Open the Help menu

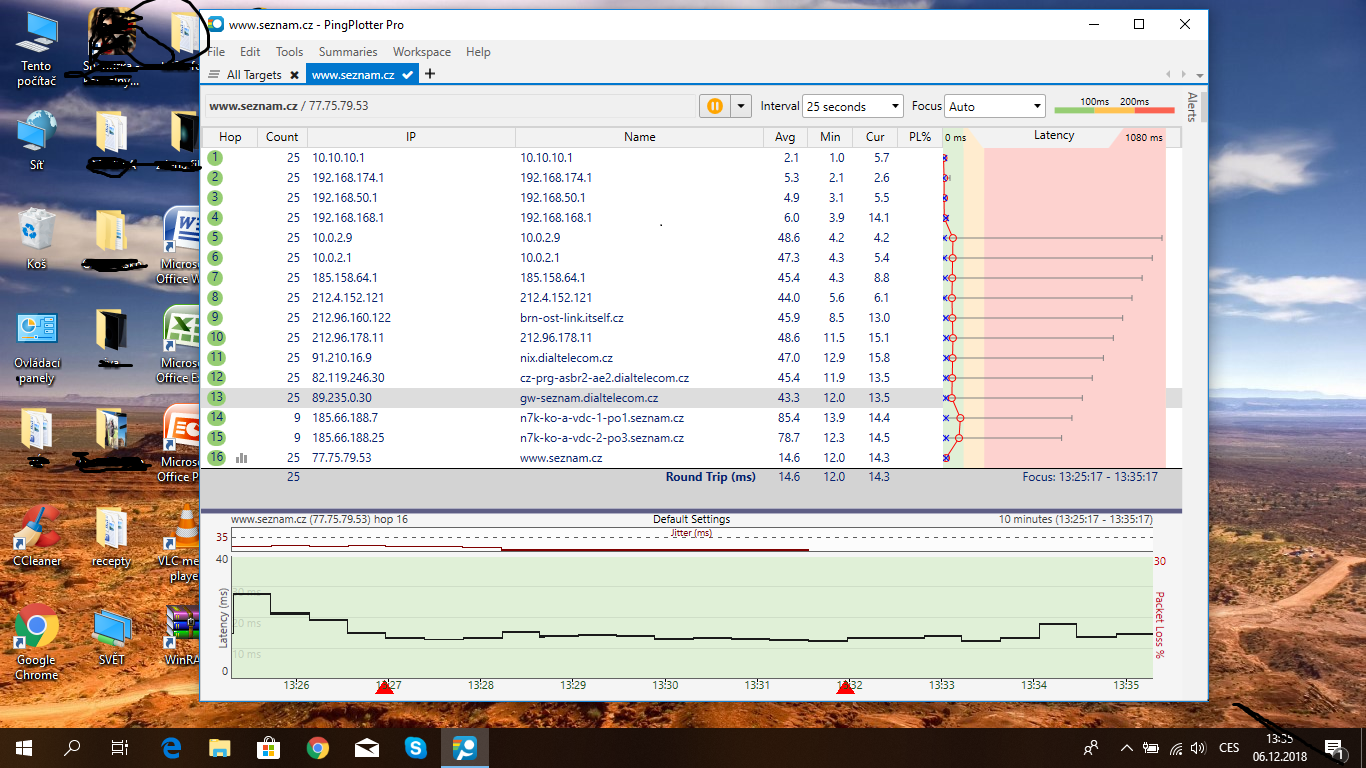[x=478, y=52]
